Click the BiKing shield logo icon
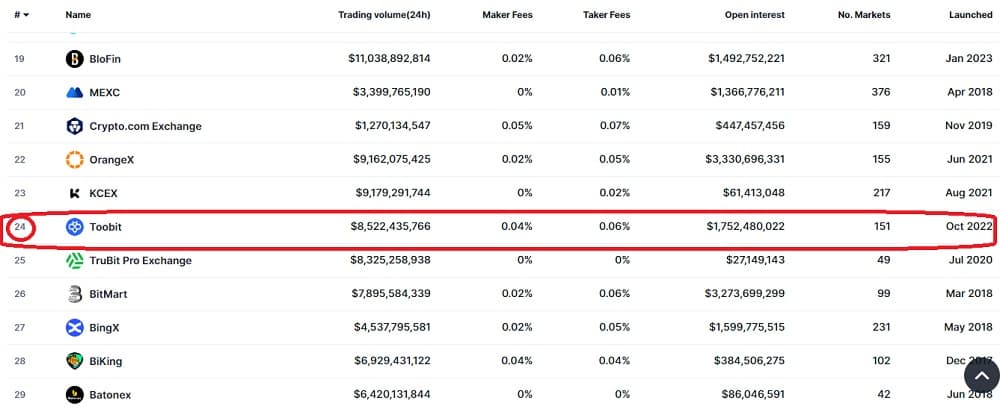1000x409 pixels. [75, 361]
